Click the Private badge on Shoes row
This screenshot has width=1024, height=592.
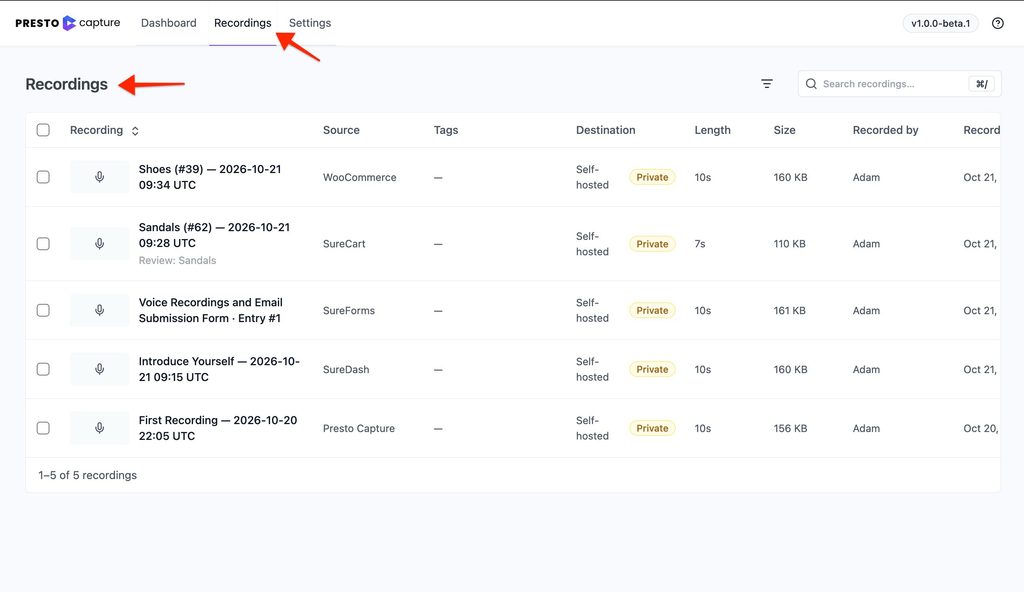(x=652, y=177)
